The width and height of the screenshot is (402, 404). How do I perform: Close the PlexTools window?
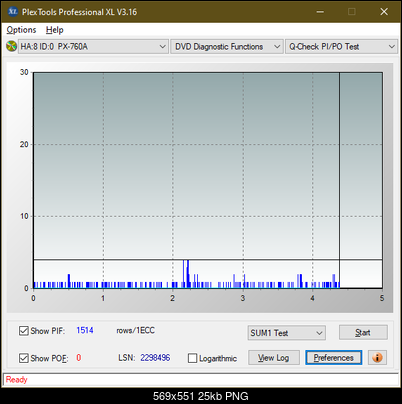[x=384, y=12]
